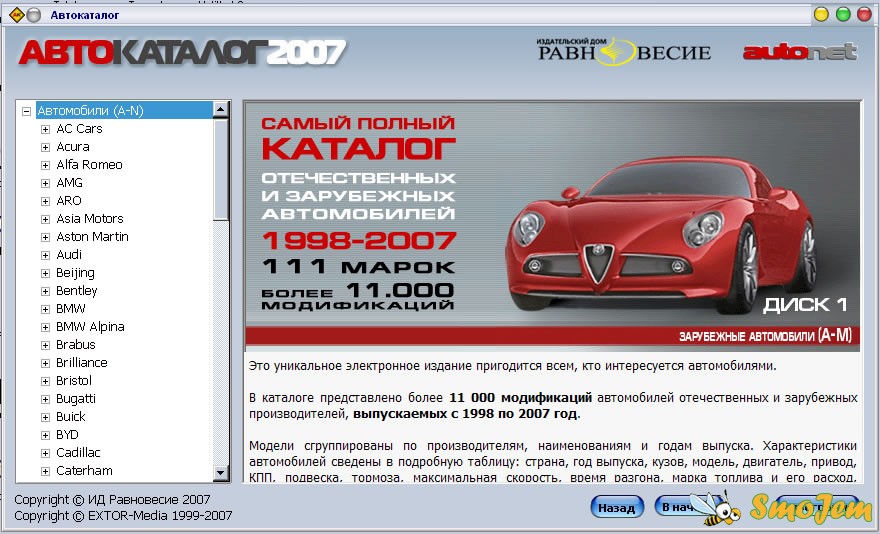
Task: Select Caterham in the brand list
Action: click(x=84, y=471)
